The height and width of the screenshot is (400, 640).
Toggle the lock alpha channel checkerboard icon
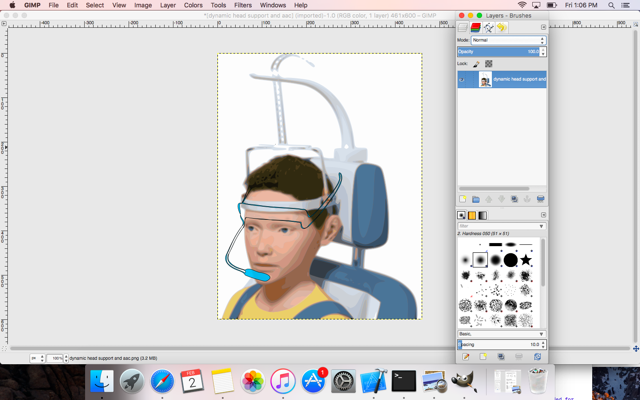click(x=489, y=64)
